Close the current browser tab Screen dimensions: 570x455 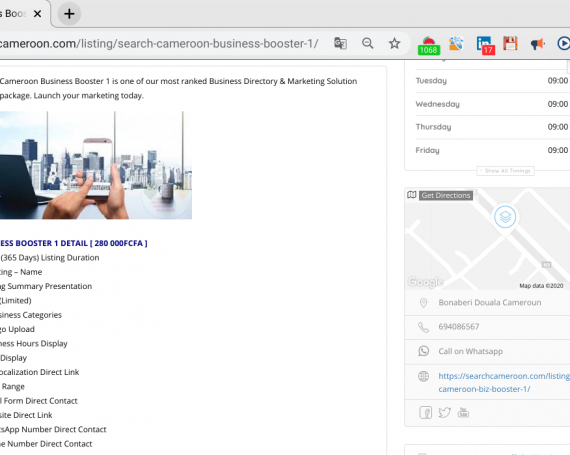[x=37, y=14]
